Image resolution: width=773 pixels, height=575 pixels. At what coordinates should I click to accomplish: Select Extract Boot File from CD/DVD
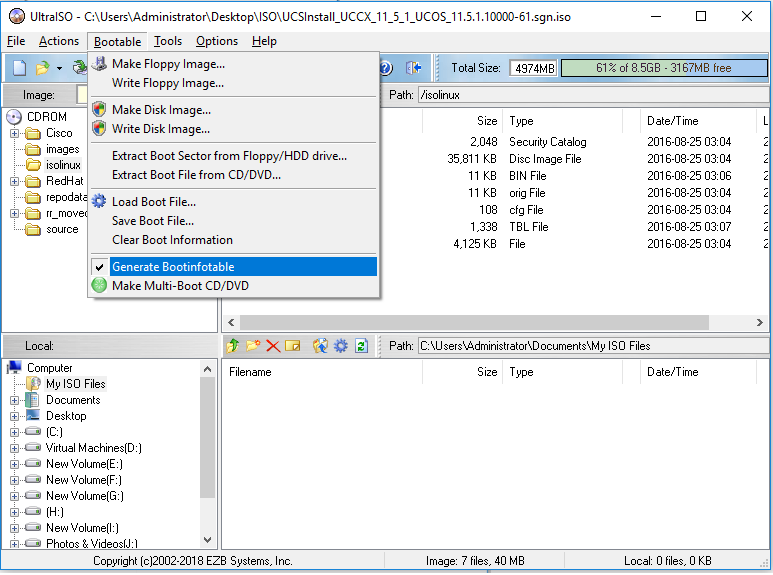point(234,175)
